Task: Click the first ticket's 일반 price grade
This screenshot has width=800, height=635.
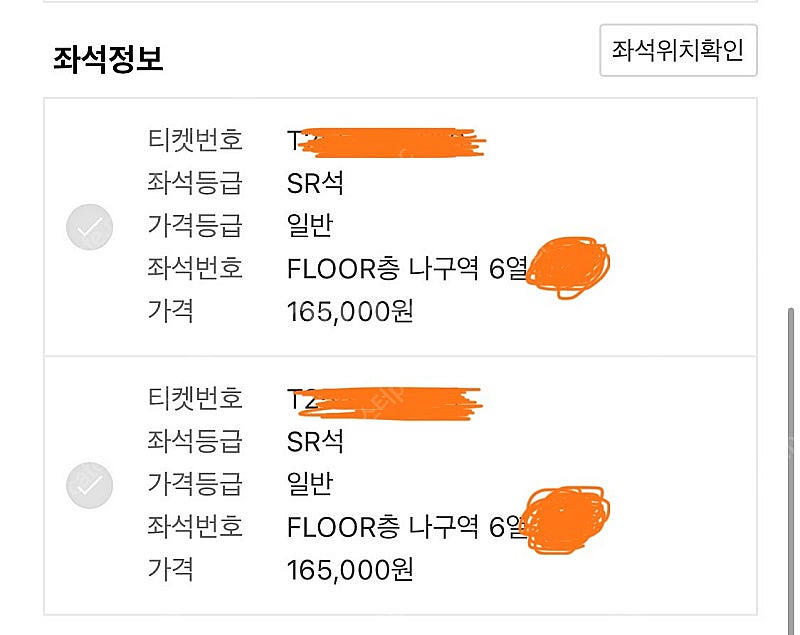Action: point(309,226)
